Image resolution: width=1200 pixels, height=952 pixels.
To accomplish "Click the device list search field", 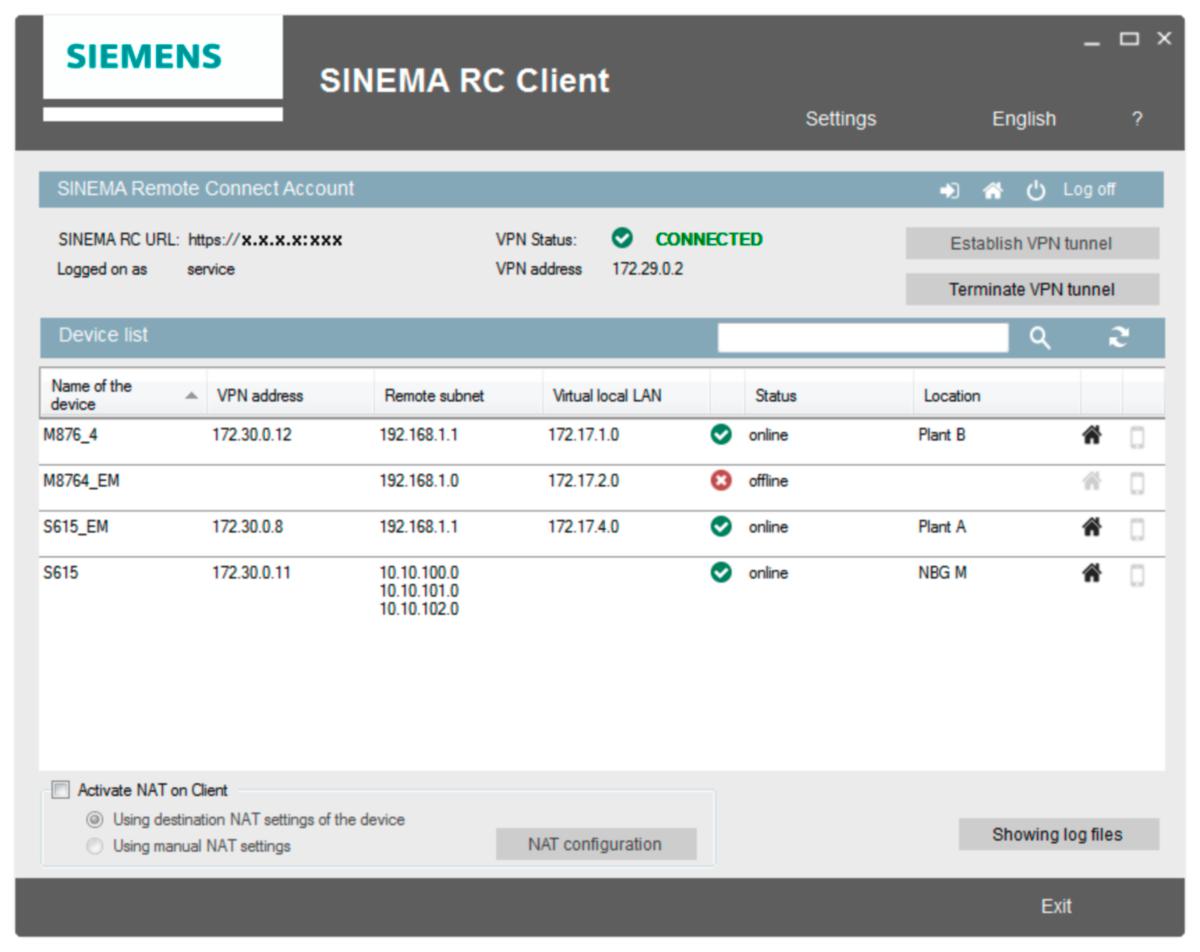I will tap(862, 339).
